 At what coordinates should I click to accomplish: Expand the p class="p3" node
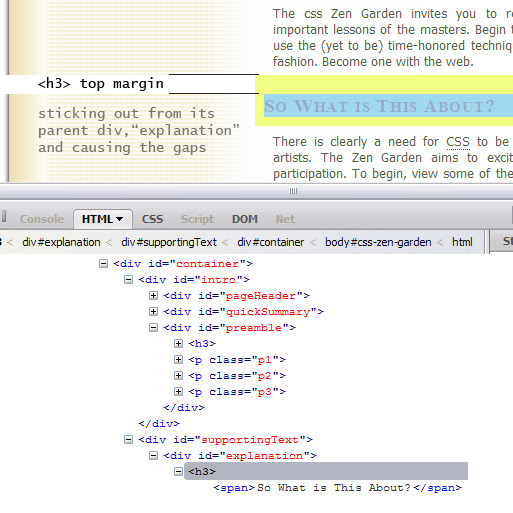[178, 392]
